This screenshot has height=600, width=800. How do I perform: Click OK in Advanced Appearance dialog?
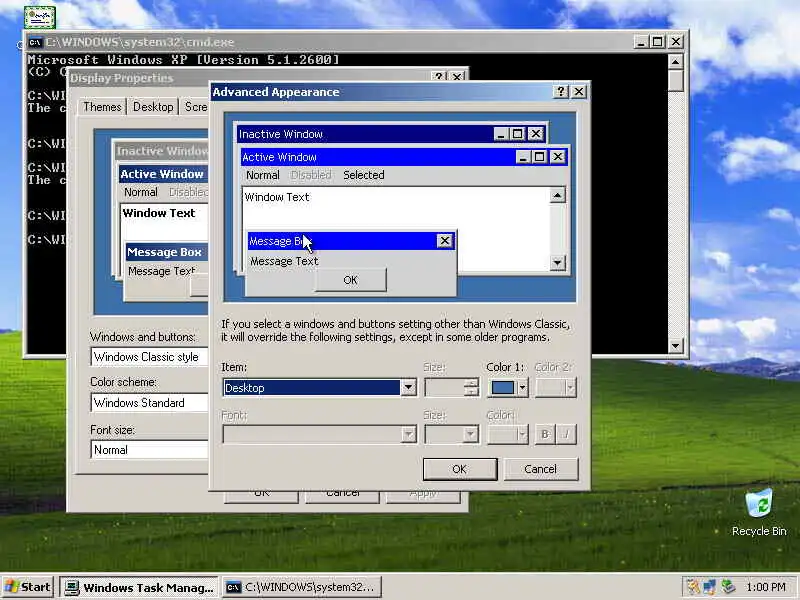pyautogui.click(x=460, y=469)
